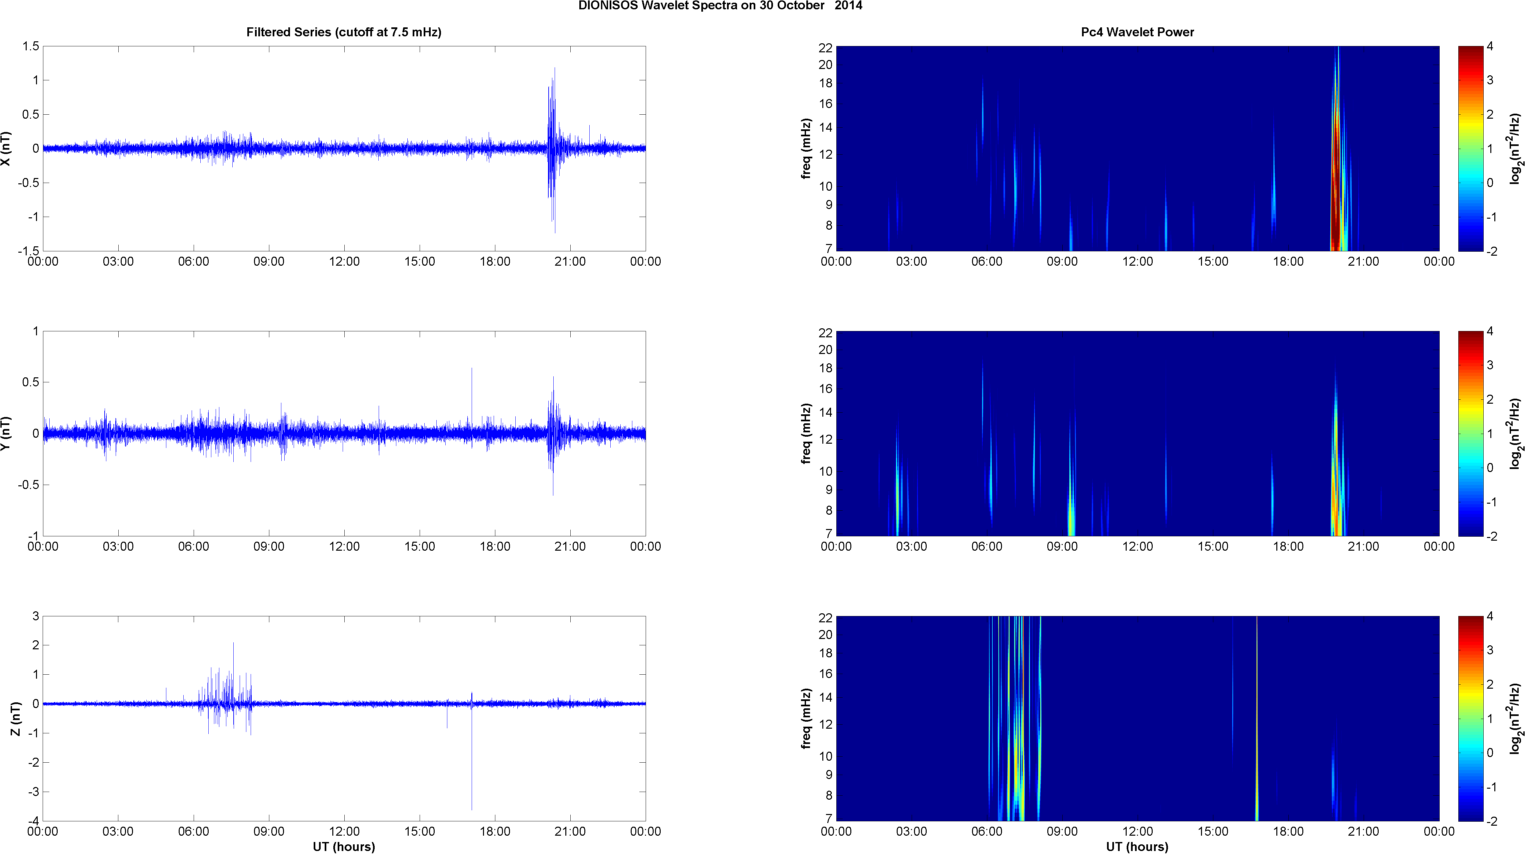Click the "freq (mHz)" label of the middle spectrogram
1525x854 pixels.
[x=806, y=433]
